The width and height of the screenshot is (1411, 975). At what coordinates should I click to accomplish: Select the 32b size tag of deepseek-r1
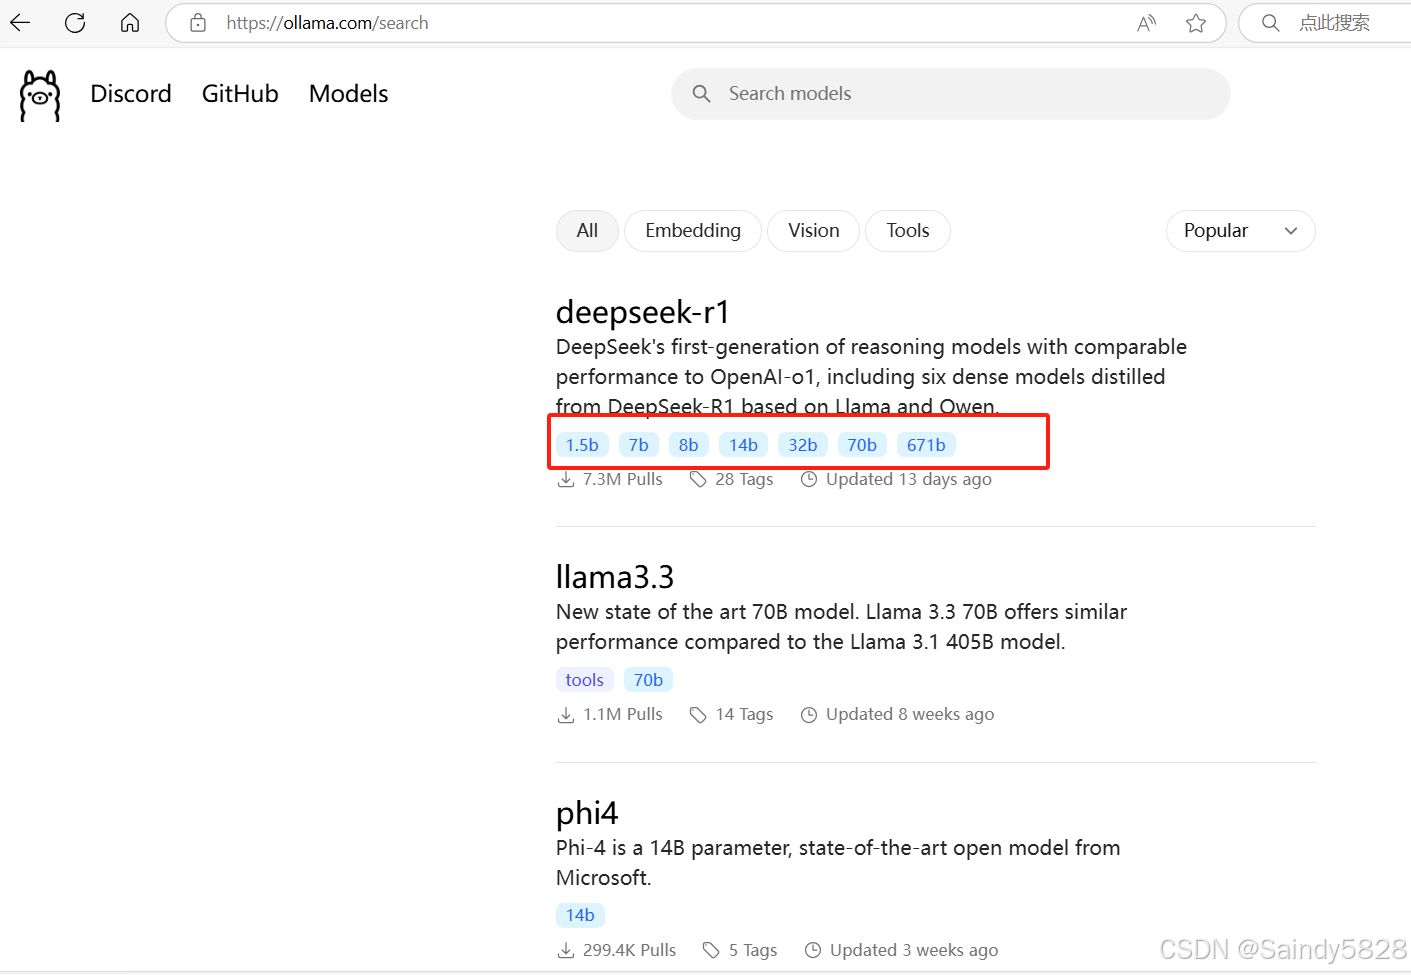point(803,445)
